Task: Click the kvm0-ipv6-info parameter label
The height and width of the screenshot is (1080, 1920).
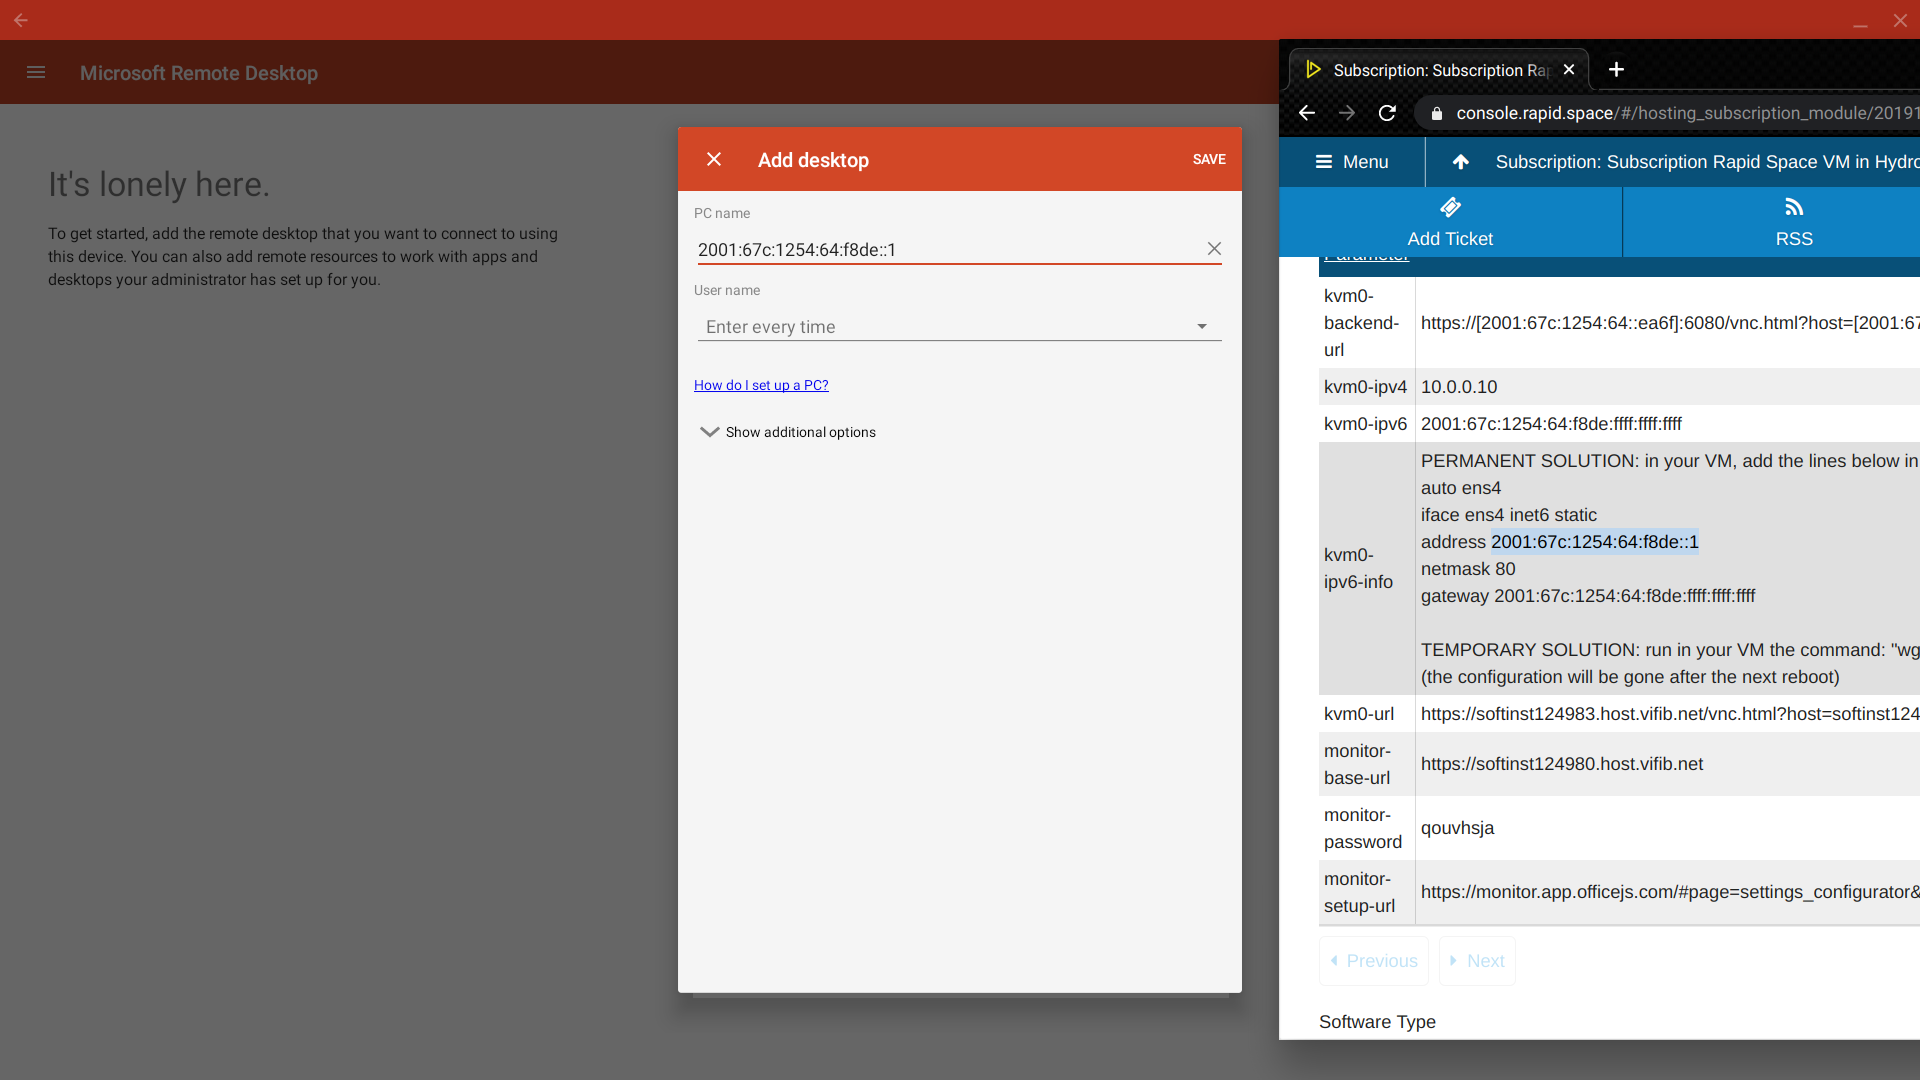Action: pos(1358,568)
